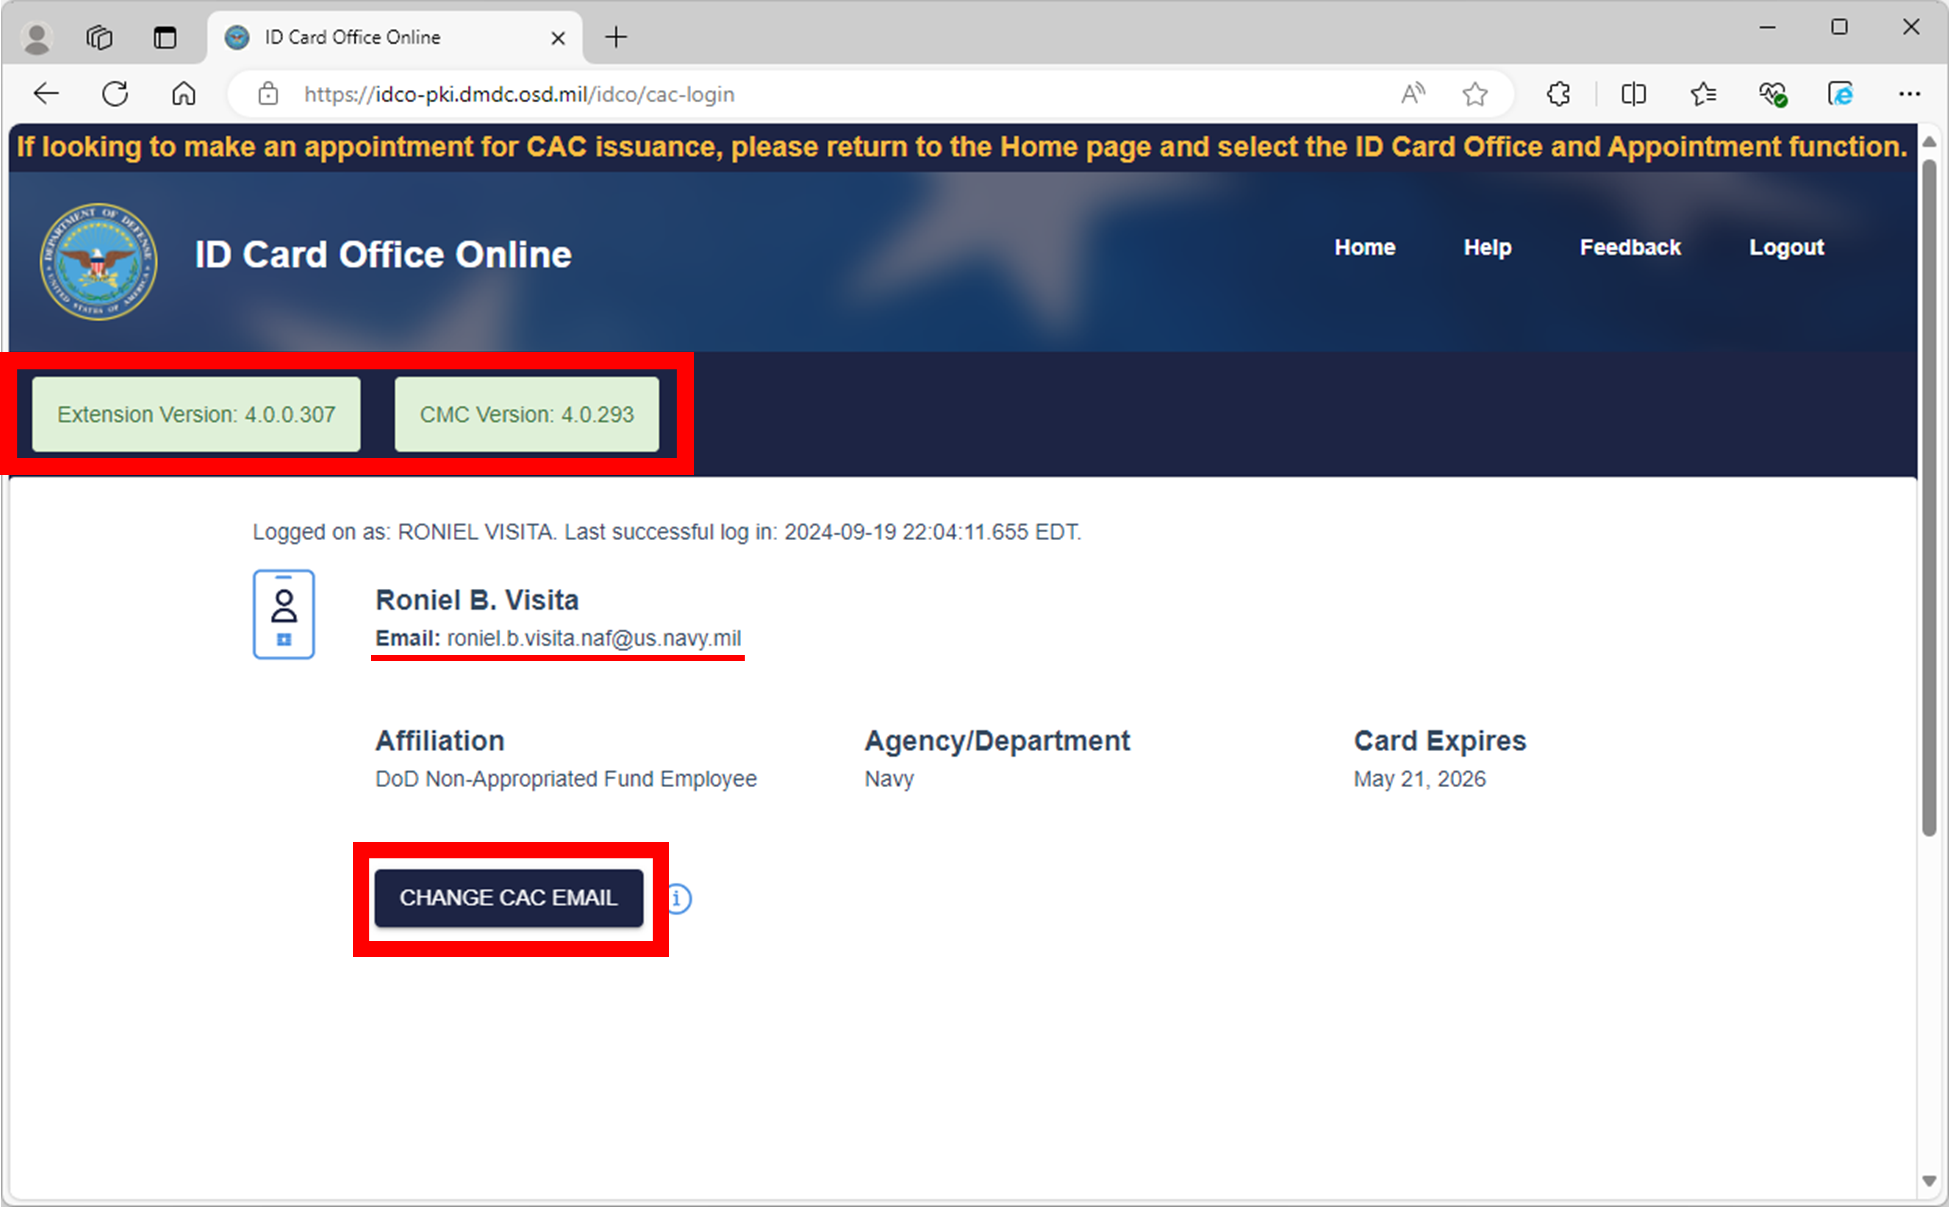Viewport: 1949px width, 1207px height.
Task: Open browser Settings via the ellipsis menu
Action: [x=1910, y=93]
